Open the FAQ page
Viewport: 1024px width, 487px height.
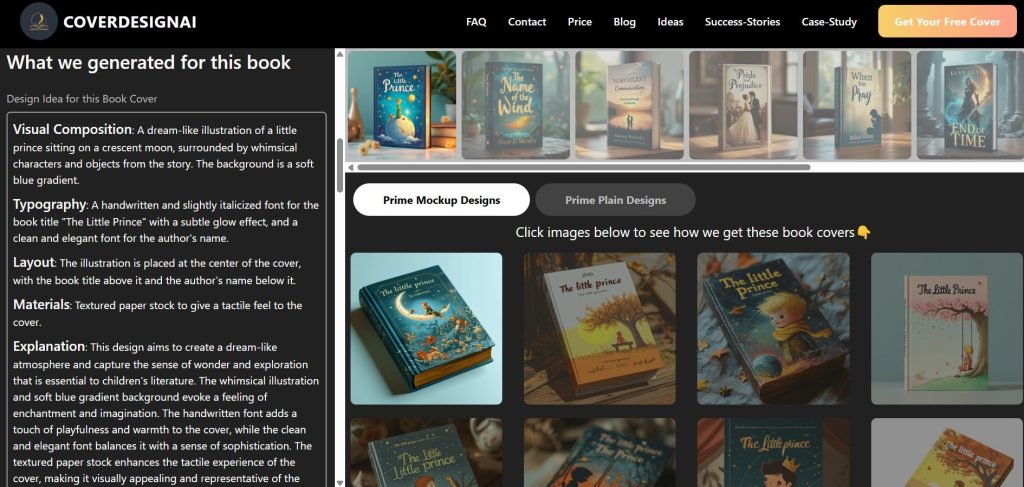[476, 22]
